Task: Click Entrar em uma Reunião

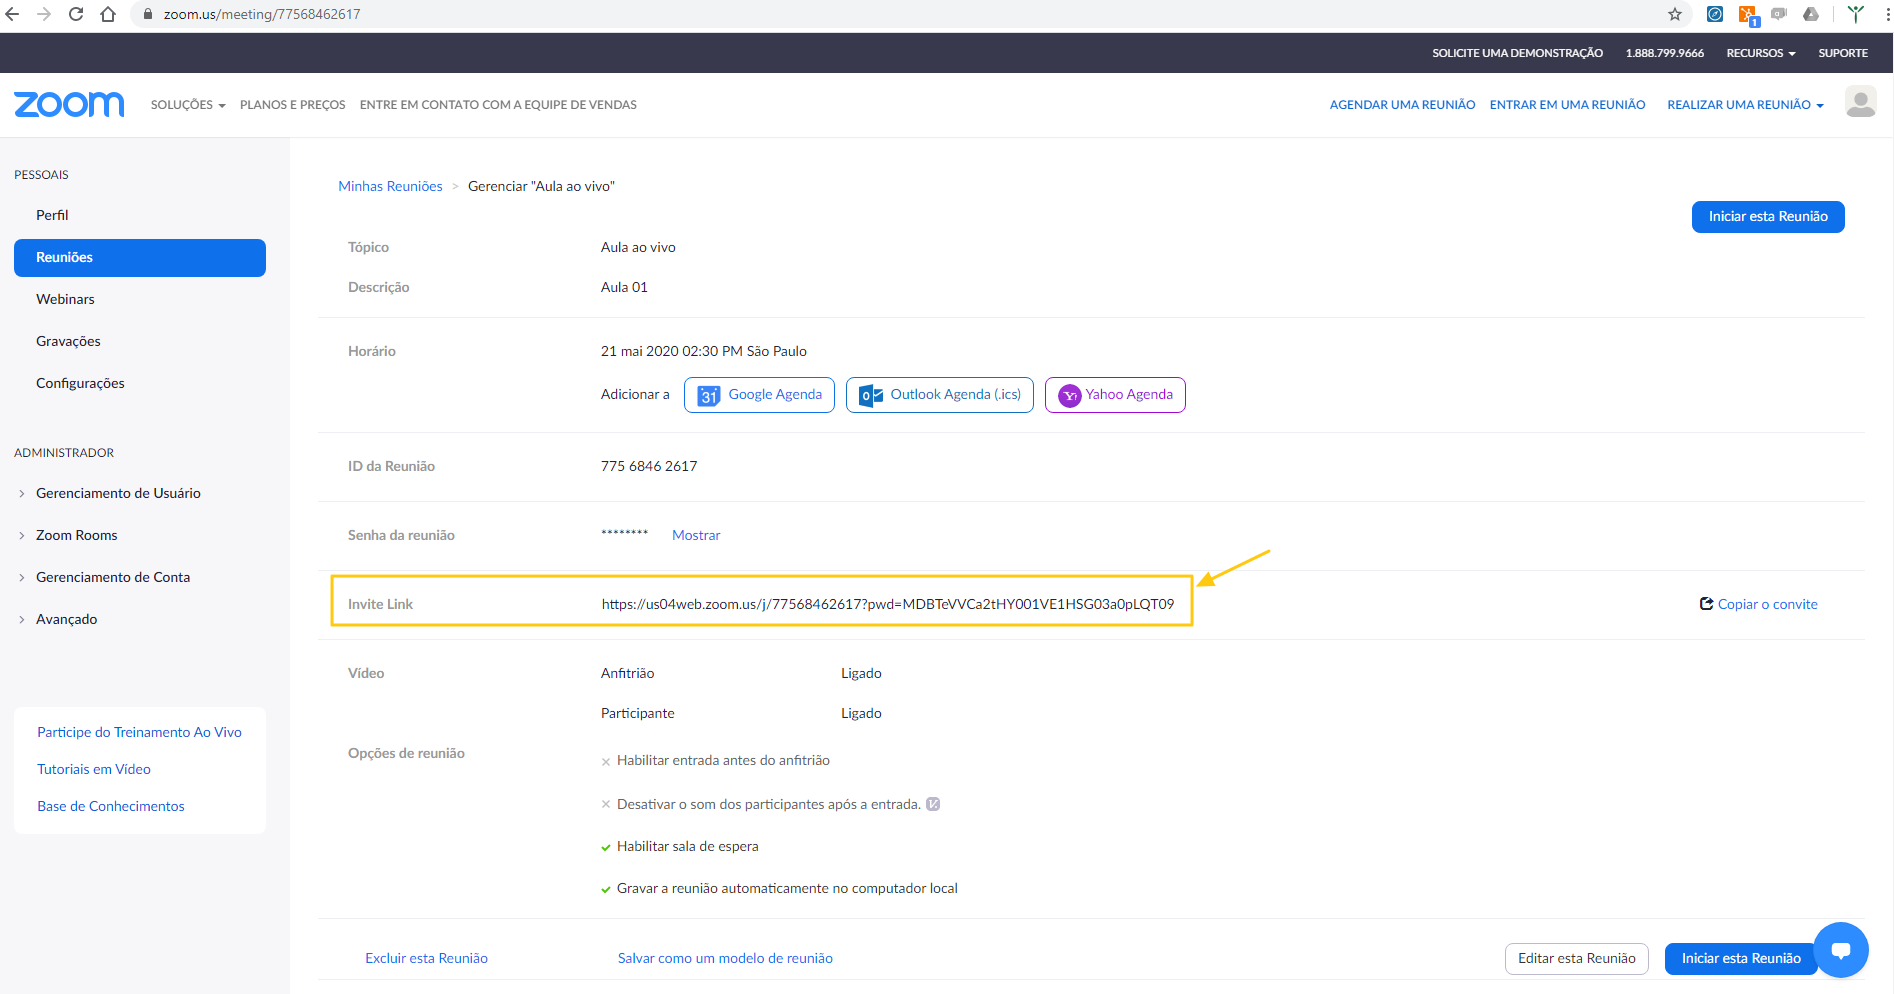Action: 1567,105
